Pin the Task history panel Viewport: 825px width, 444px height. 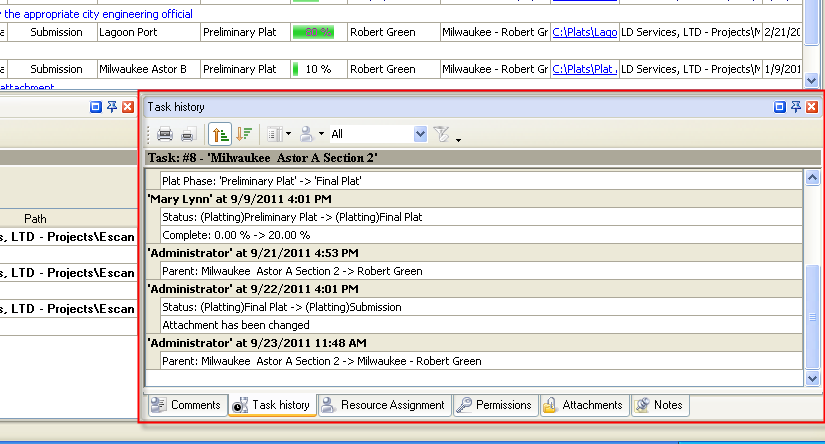[797, 106]
